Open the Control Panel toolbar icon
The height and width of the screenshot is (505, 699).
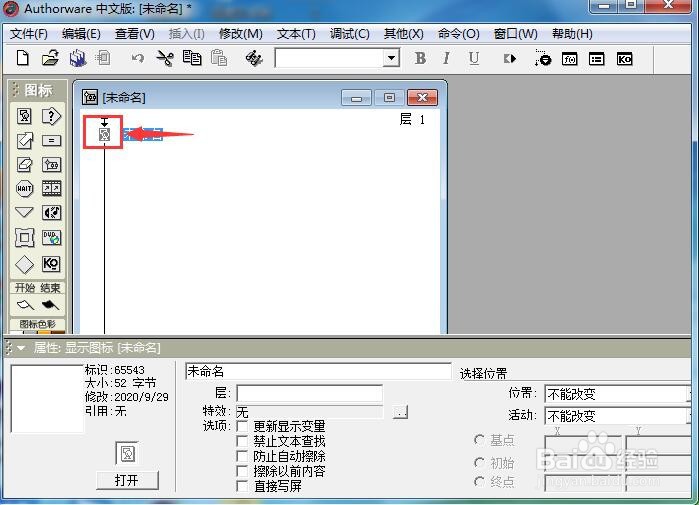click(x=543, y=58)
